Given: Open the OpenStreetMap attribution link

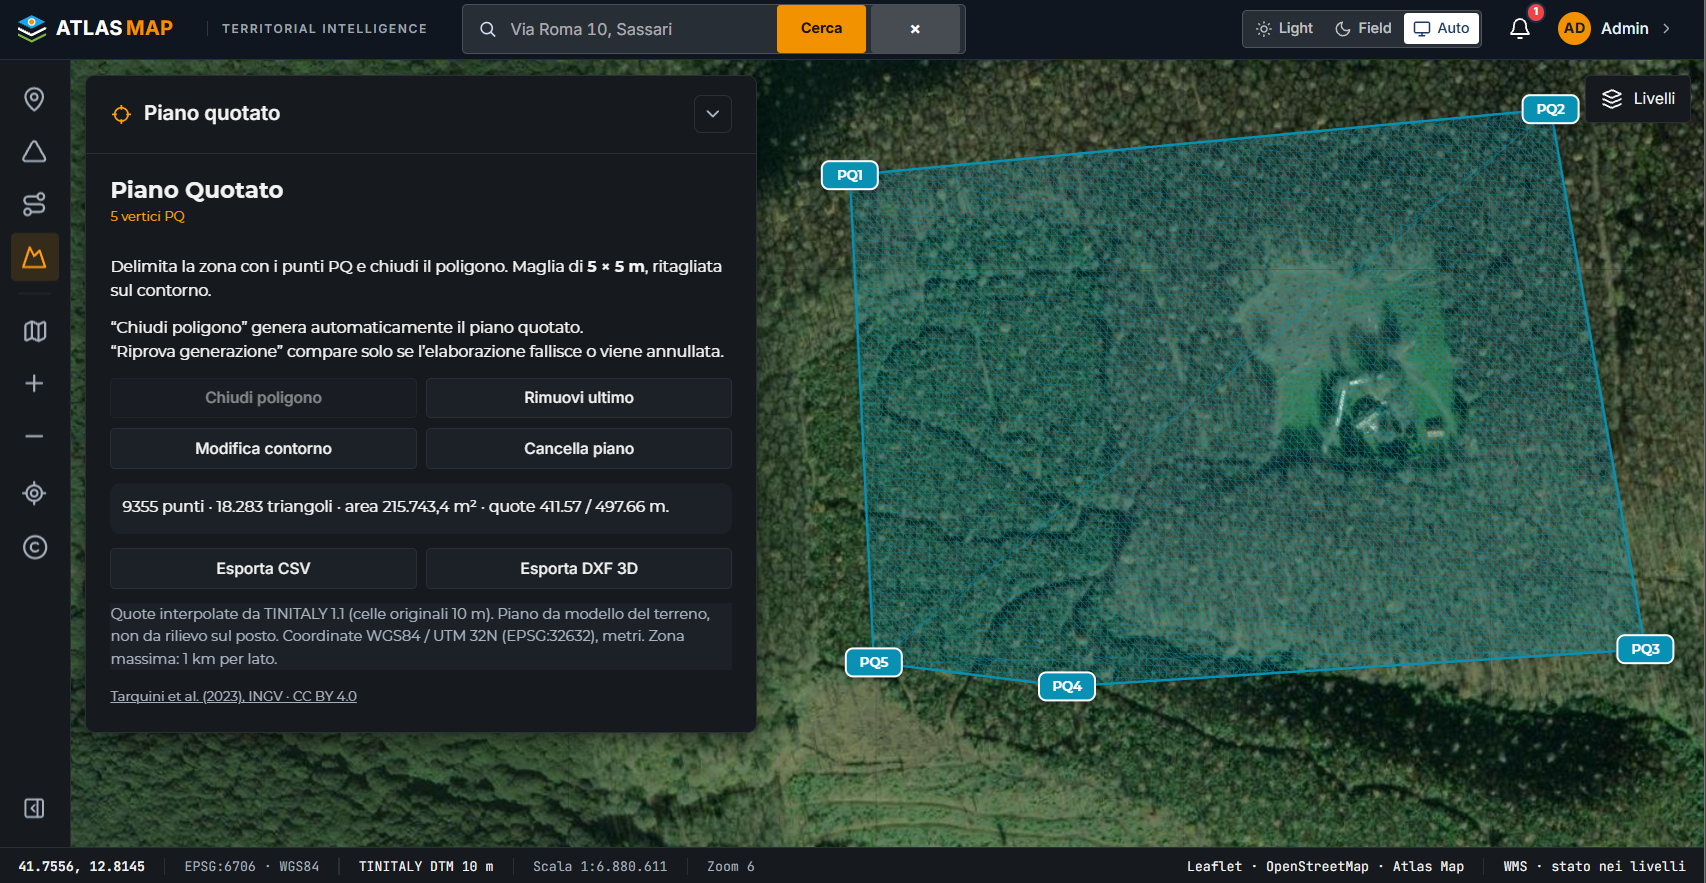Looking at the screenshot, I should pyautogui.click(x=1317, y=867).
